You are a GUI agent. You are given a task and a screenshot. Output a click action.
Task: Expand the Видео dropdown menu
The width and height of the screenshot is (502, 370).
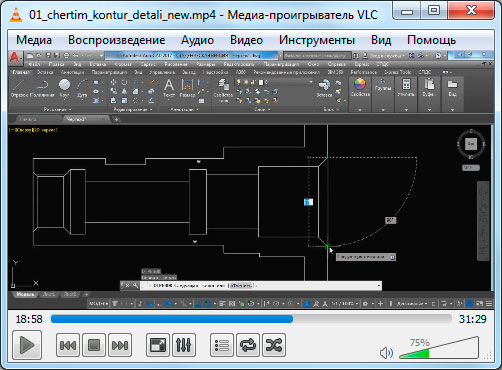[246, 40]
